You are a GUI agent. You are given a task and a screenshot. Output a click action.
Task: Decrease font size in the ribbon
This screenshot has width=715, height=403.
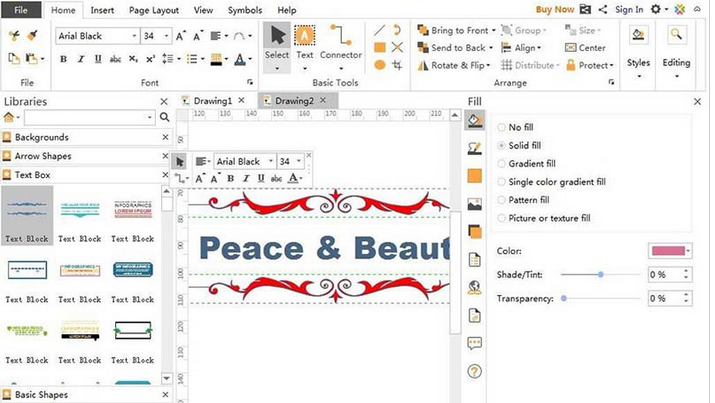point(198,36)
